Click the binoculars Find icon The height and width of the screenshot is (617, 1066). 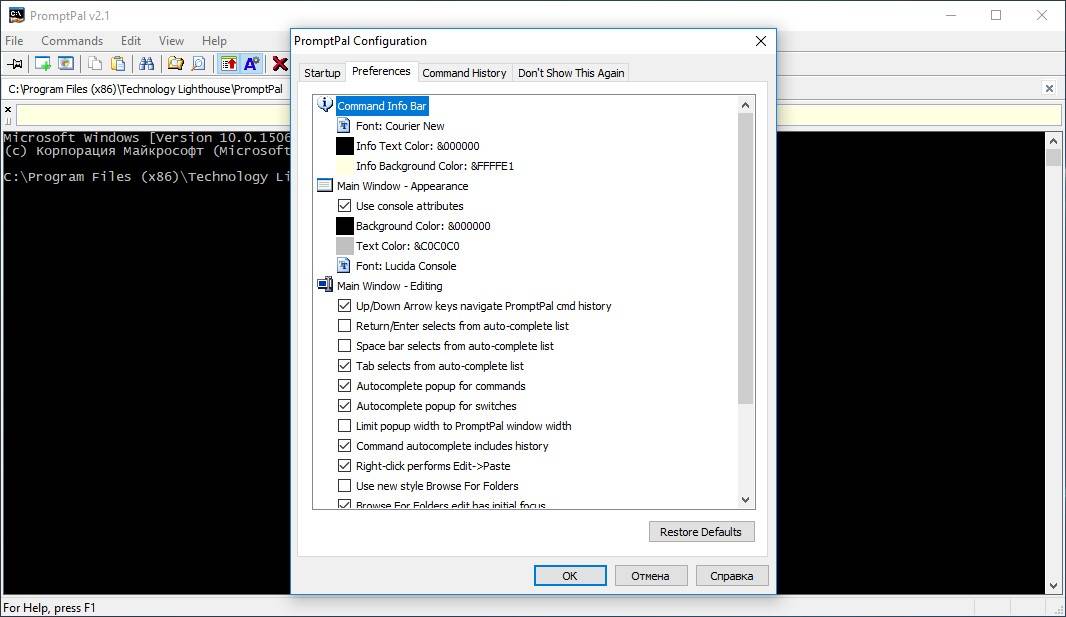coord(146,64)
